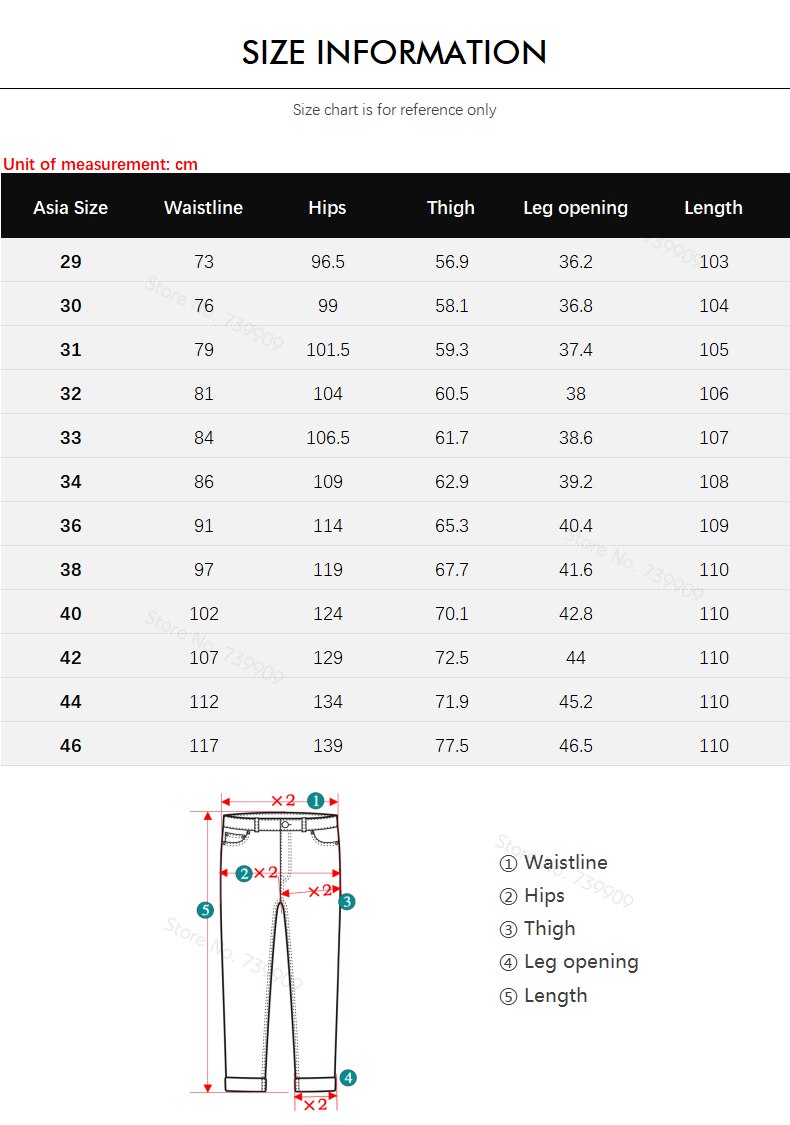Select the Waistline column header
Viewport: 790px width, 1125px height.
(203, 208)
